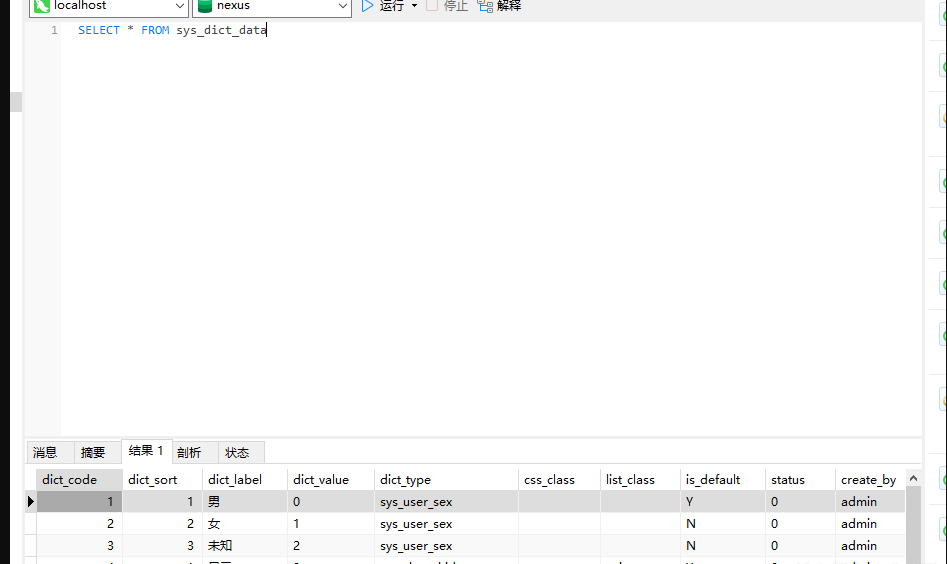Click the results grid scroll-up arrow
The width and height of the screenshot is (947, 564).
[913, 480]
